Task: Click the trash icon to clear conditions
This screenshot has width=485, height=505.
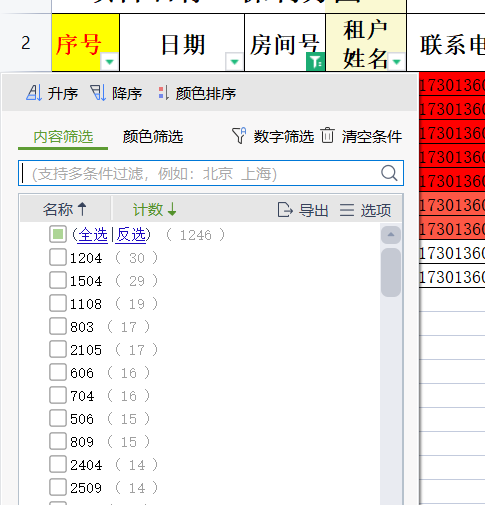Action: (x=327, y=135)
